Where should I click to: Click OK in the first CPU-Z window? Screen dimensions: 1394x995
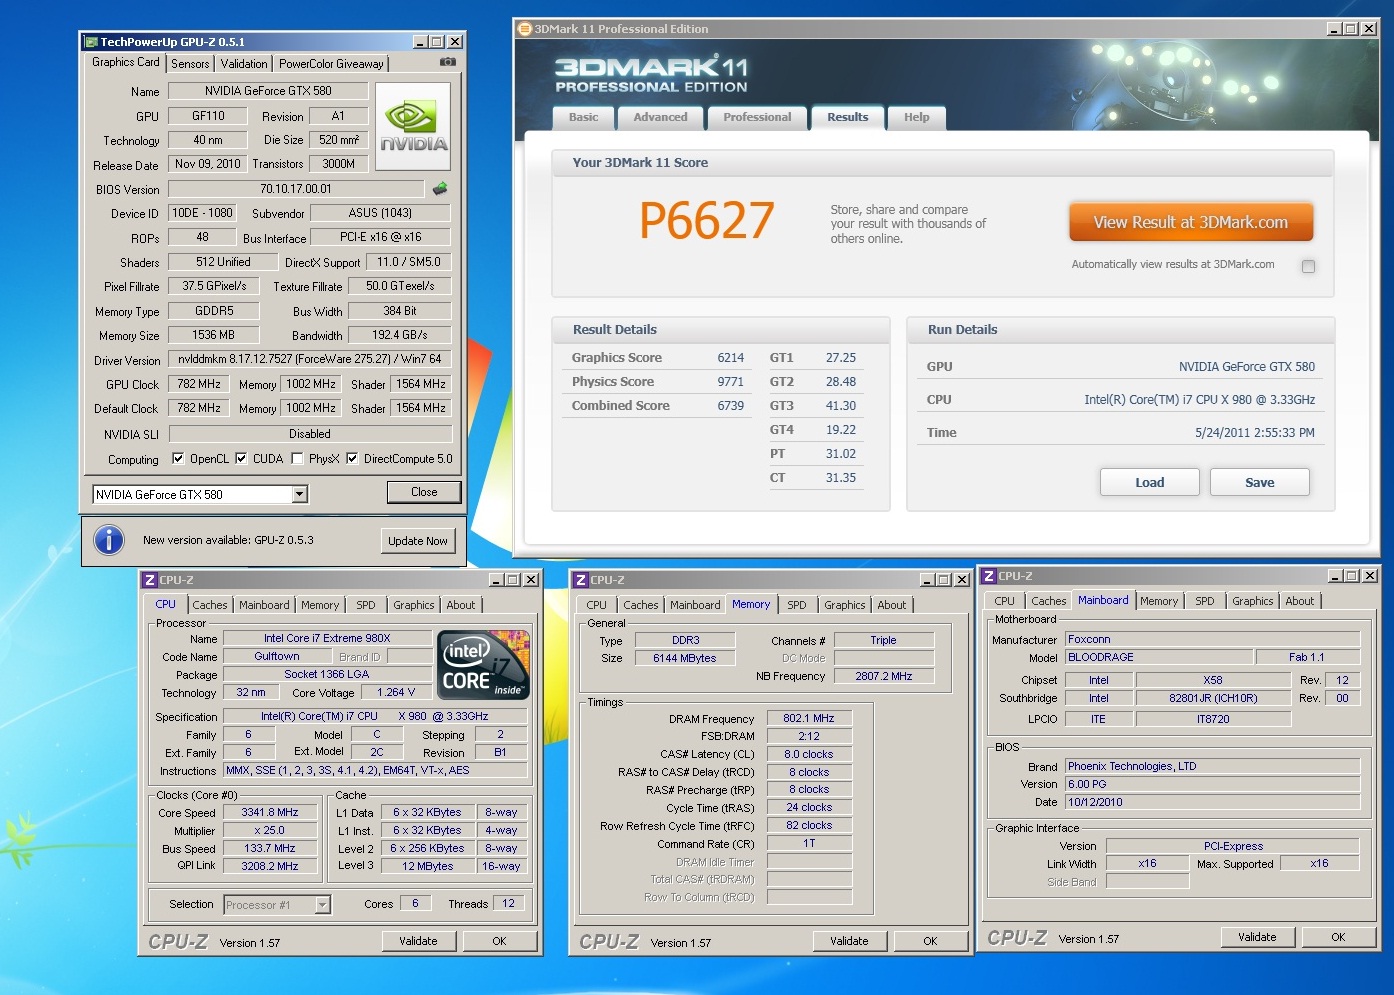click(499, 941)
